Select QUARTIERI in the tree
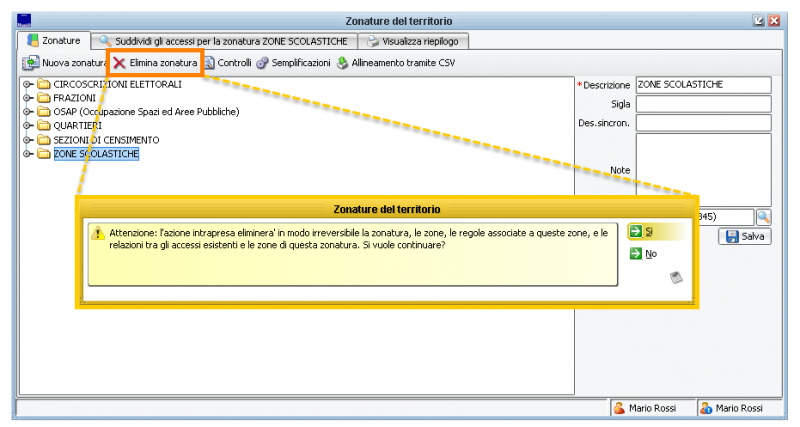 (78, 125)
